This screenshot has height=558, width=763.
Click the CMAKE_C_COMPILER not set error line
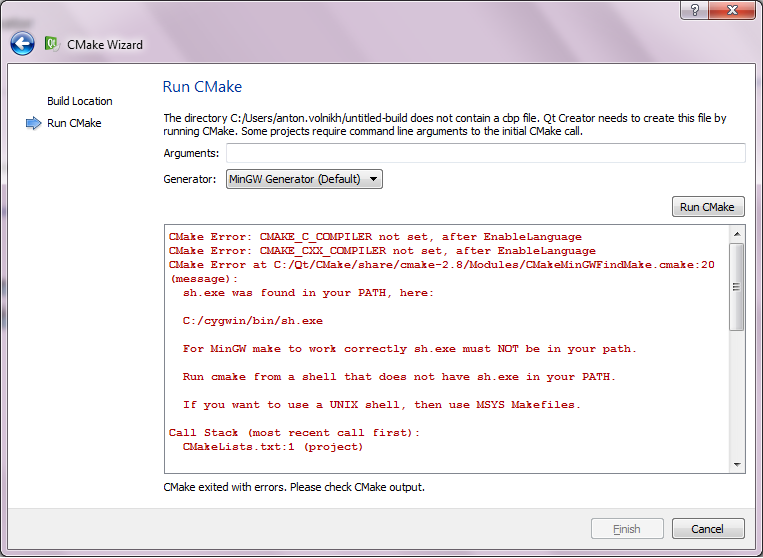375,237
